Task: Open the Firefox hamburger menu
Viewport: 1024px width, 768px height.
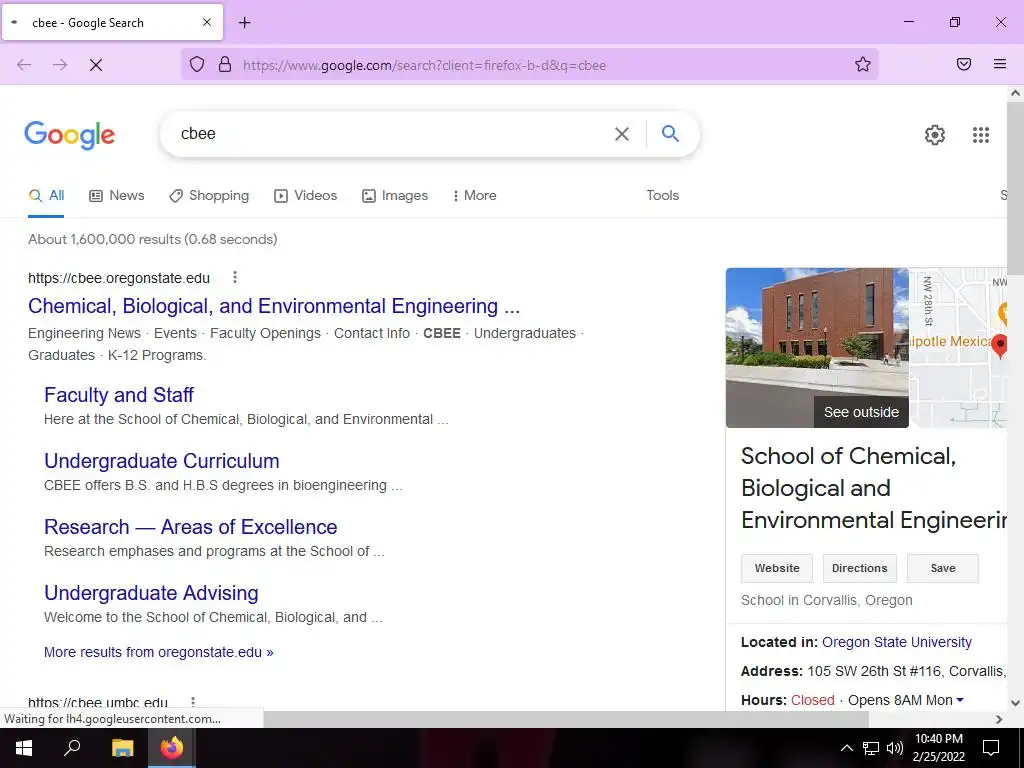Action: 1000,64
